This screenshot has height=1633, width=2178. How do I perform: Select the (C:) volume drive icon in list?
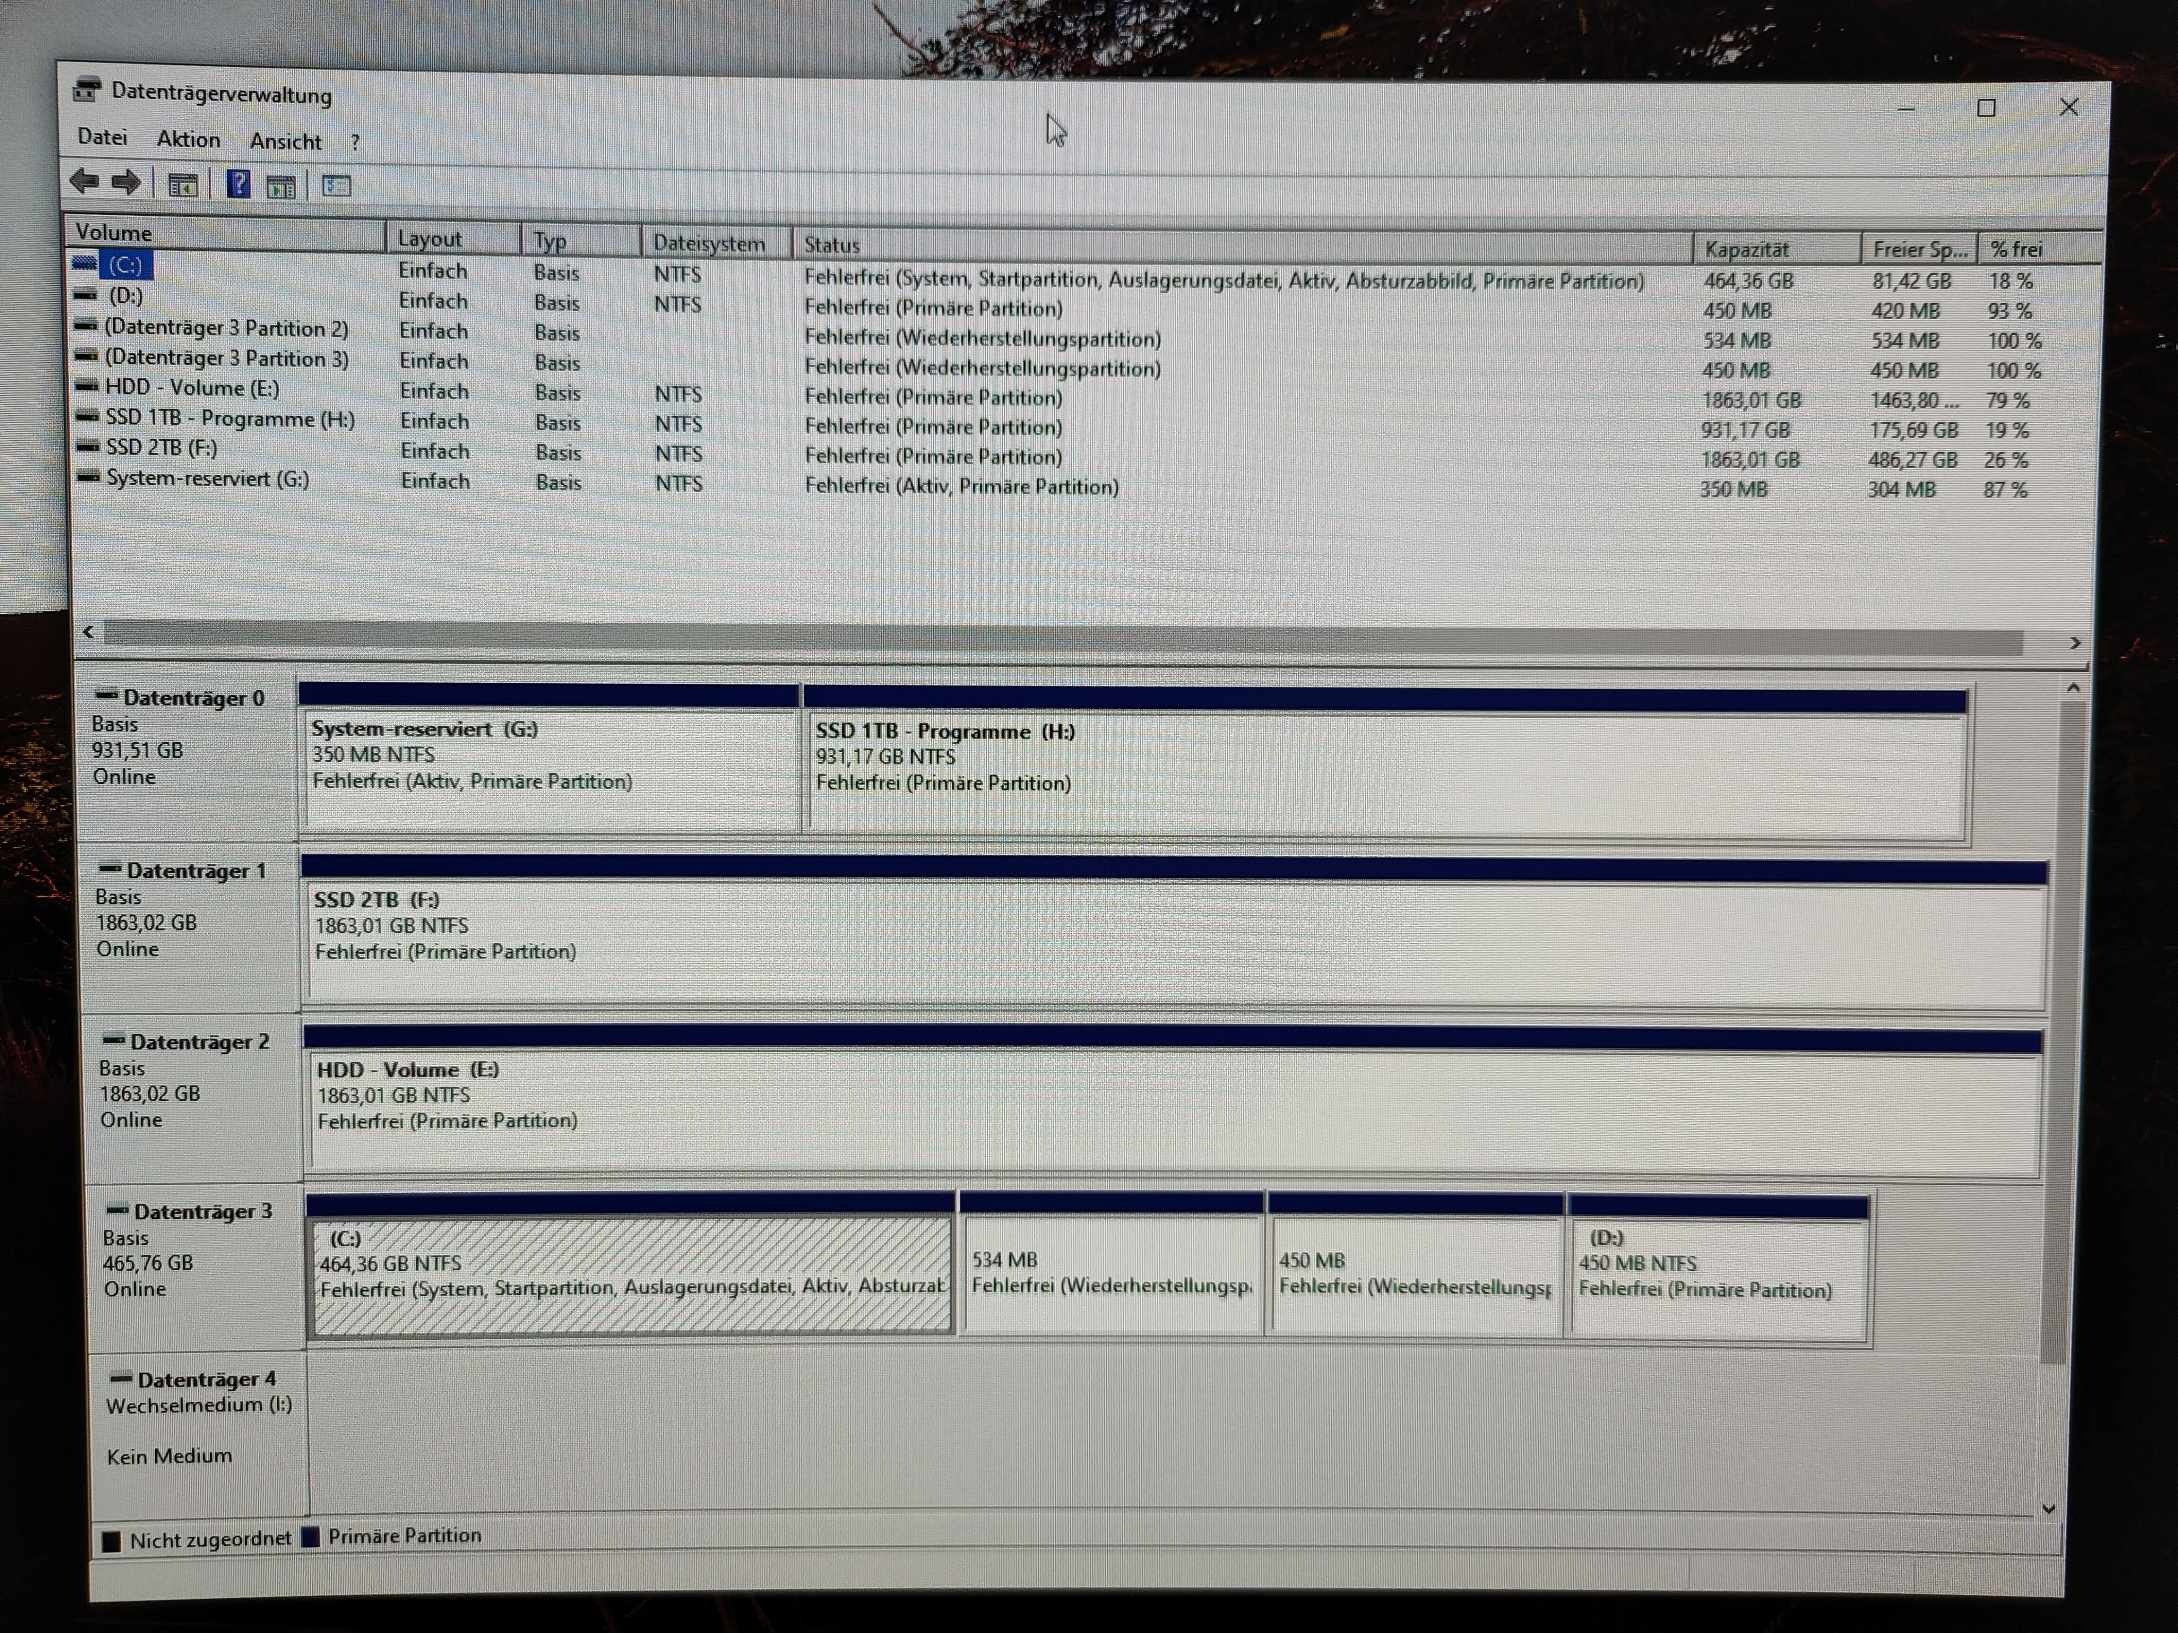pyautogui.click(x=85, y=264)
